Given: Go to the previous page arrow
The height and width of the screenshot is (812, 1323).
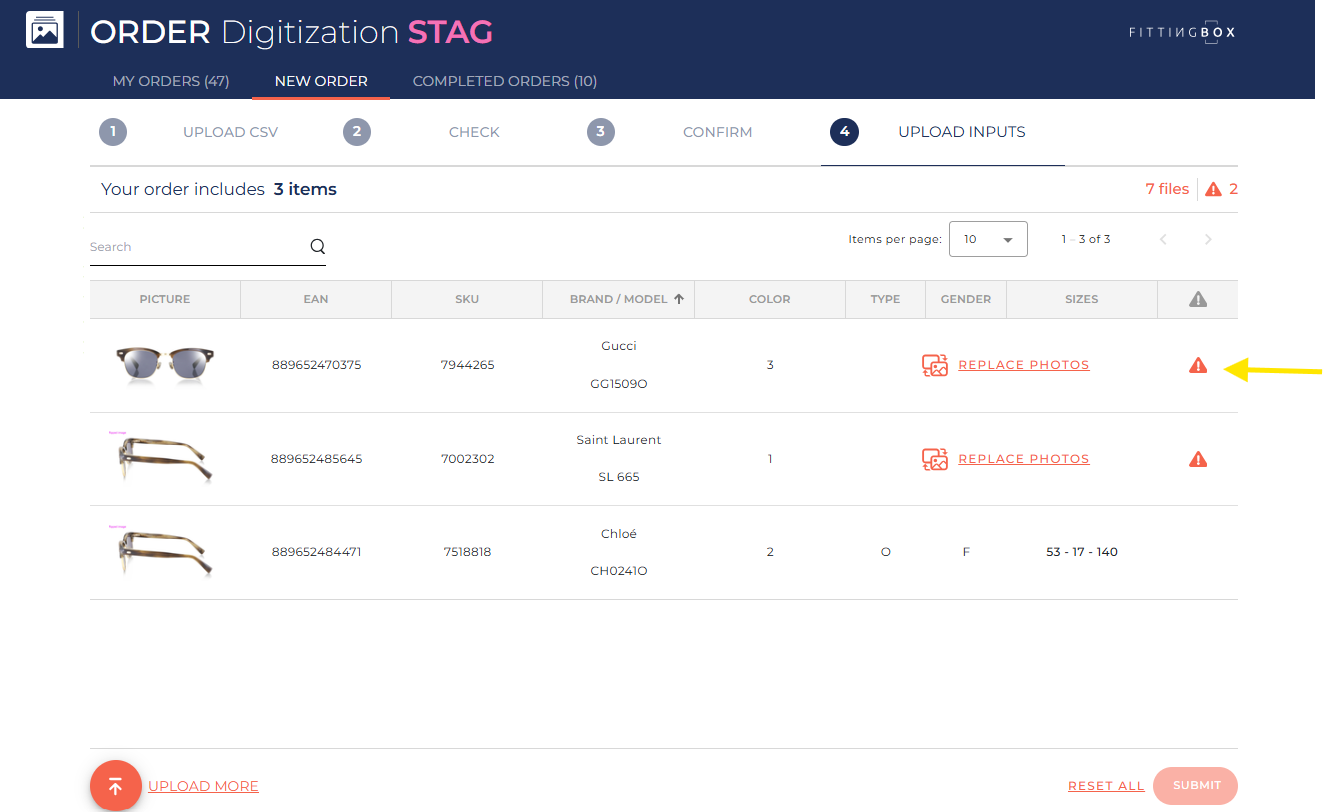Looking at the screenshot, I should (1163, 239).
